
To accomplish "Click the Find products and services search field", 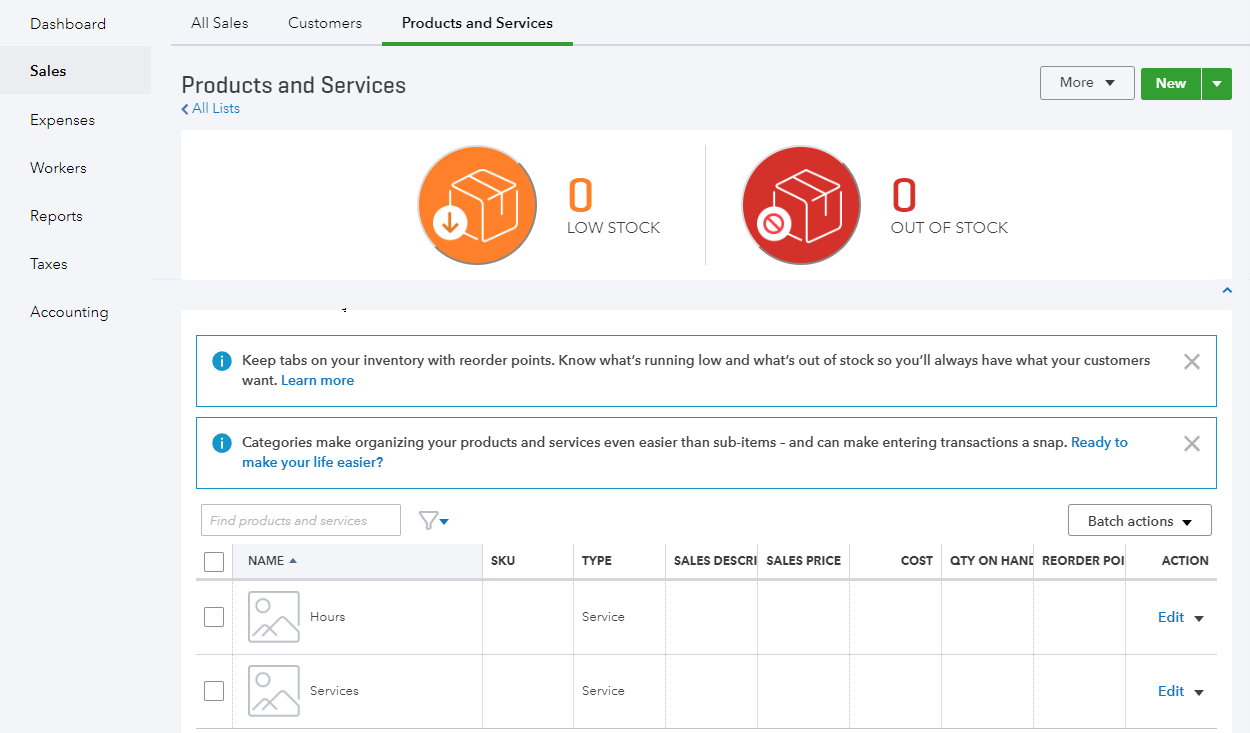I will point(300,520).
